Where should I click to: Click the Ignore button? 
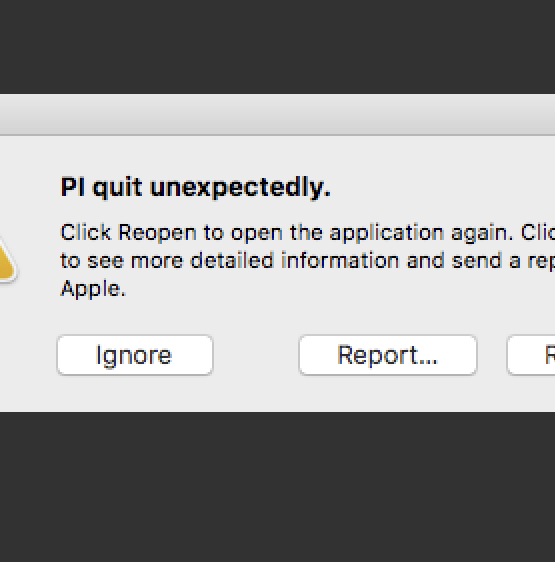pyautogui.click(x=135, y=355)
